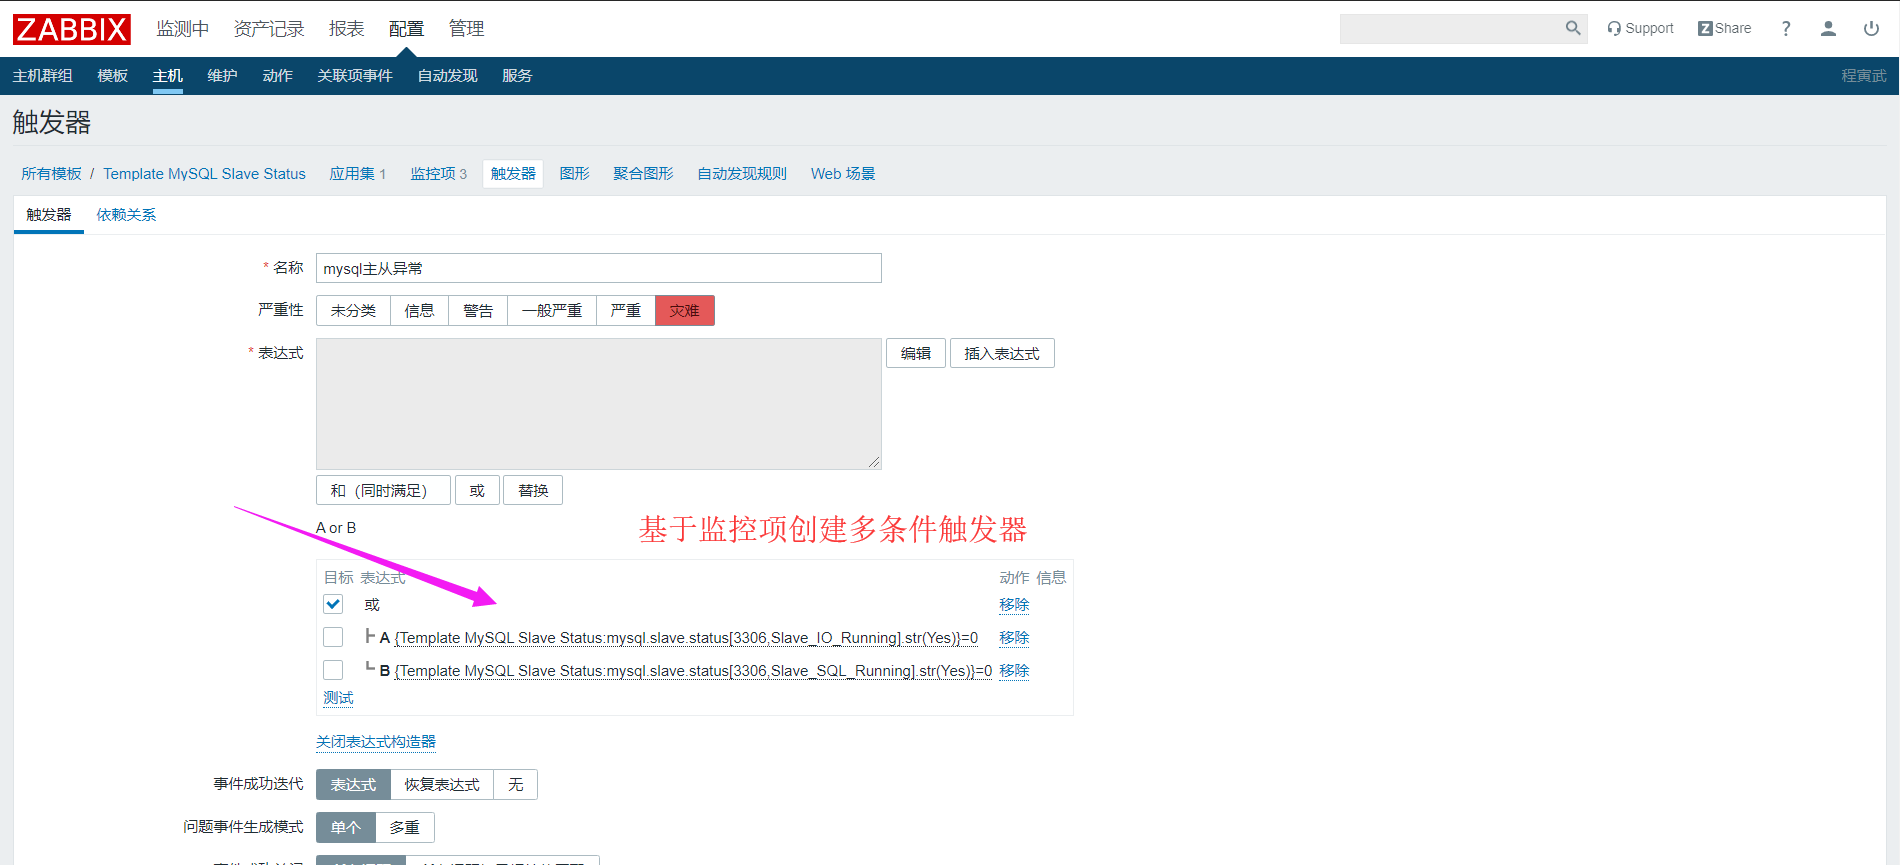The height and width of the screenshot is (865, 1900).
Task: Set severity to 信息
Action: [x=420, y=311]
